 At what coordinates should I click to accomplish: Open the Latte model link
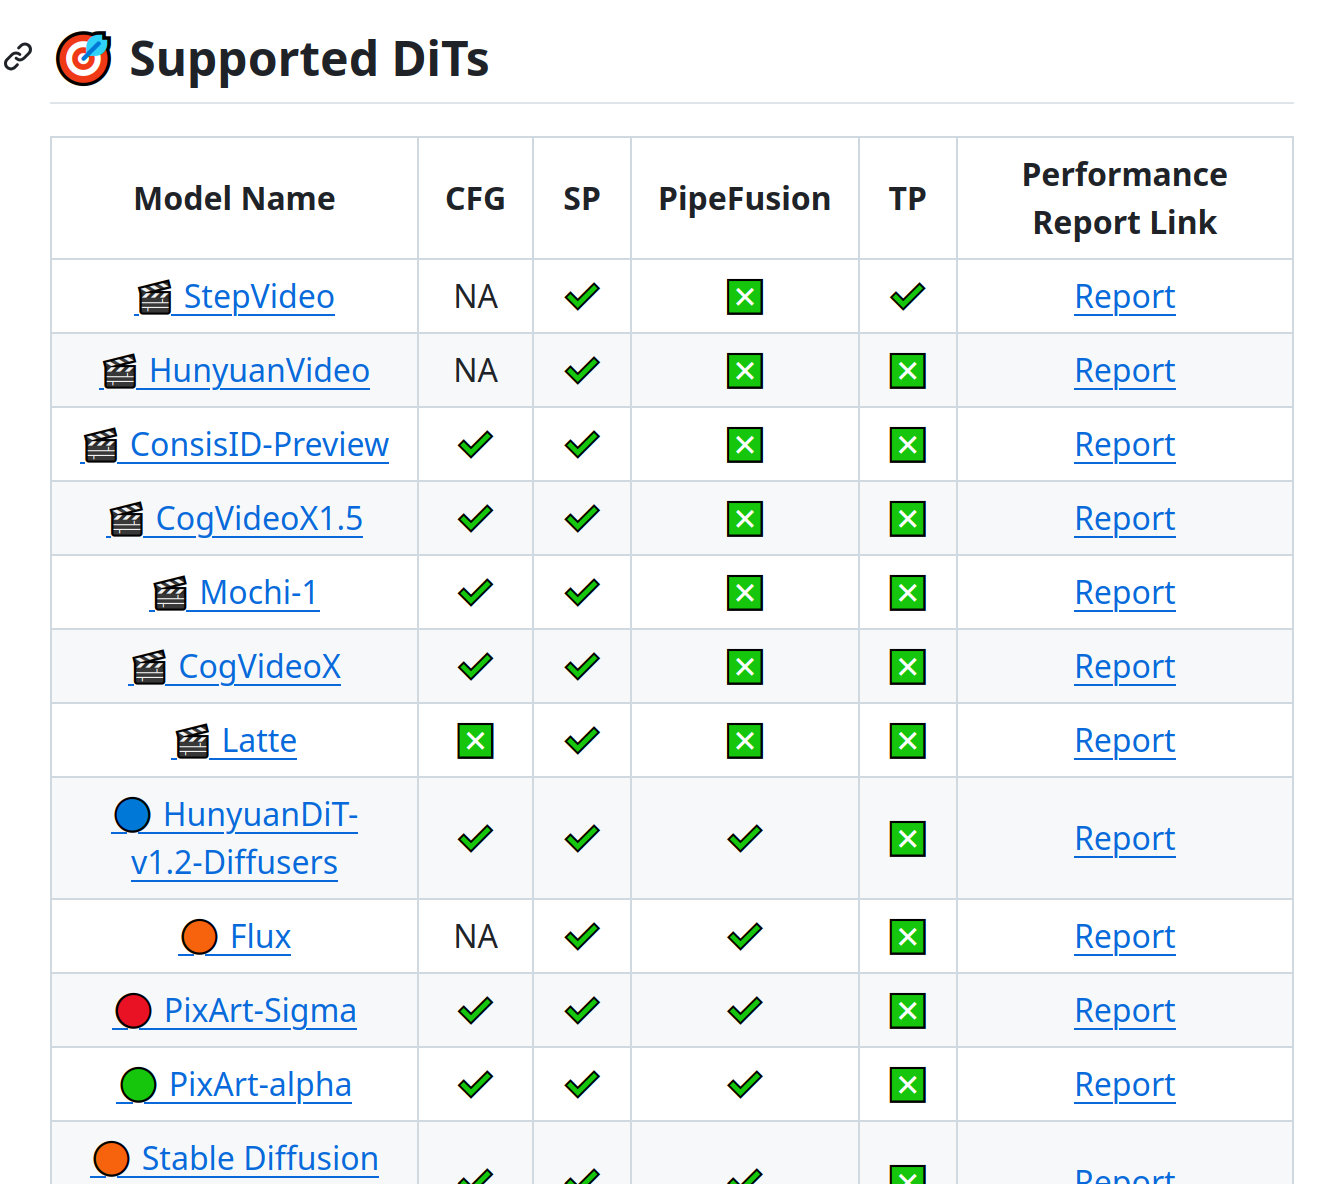pyautogui.click(x=235, y=741)
